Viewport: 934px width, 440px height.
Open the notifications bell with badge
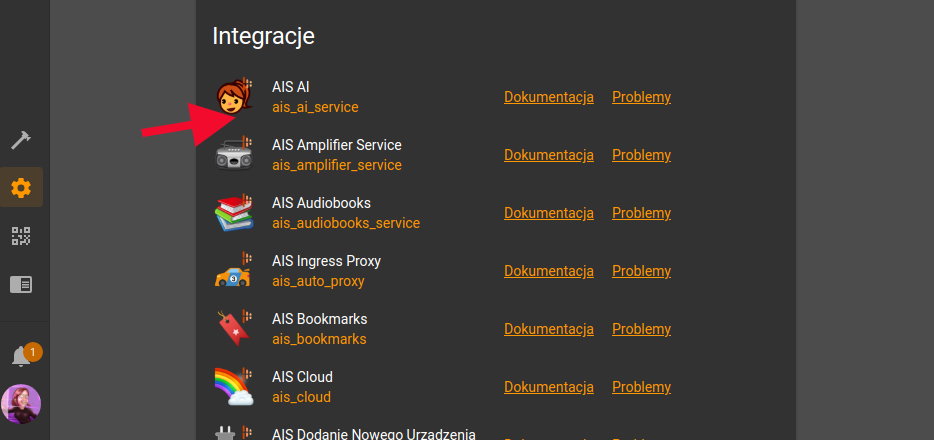23,355
